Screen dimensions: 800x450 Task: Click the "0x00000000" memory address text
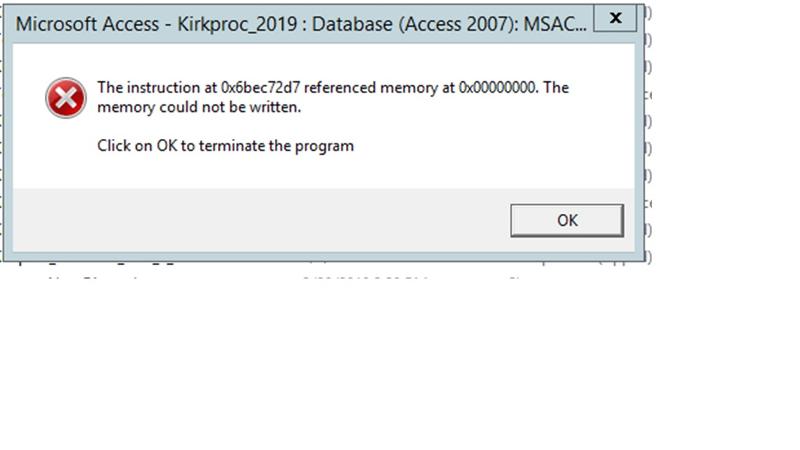(498, 87)
